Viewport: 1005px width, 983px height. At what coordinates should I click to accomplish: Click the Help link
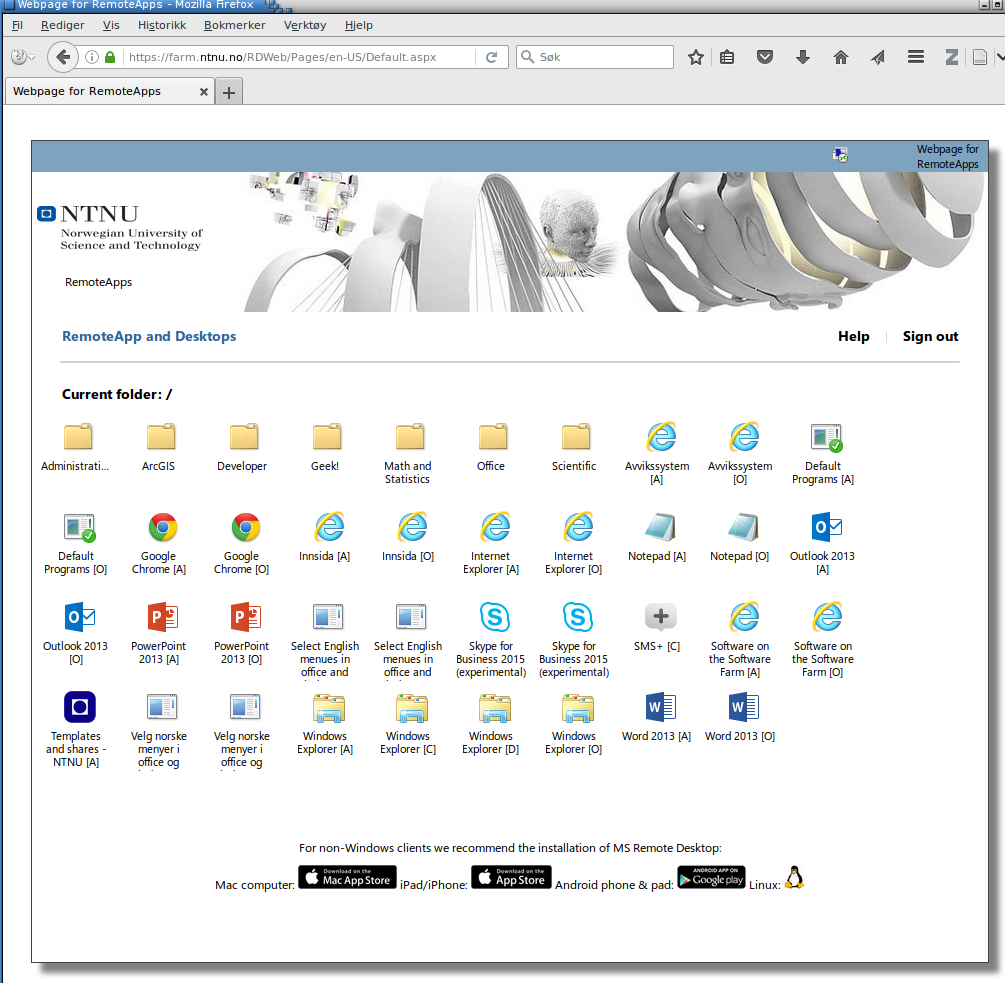[854, 336]
